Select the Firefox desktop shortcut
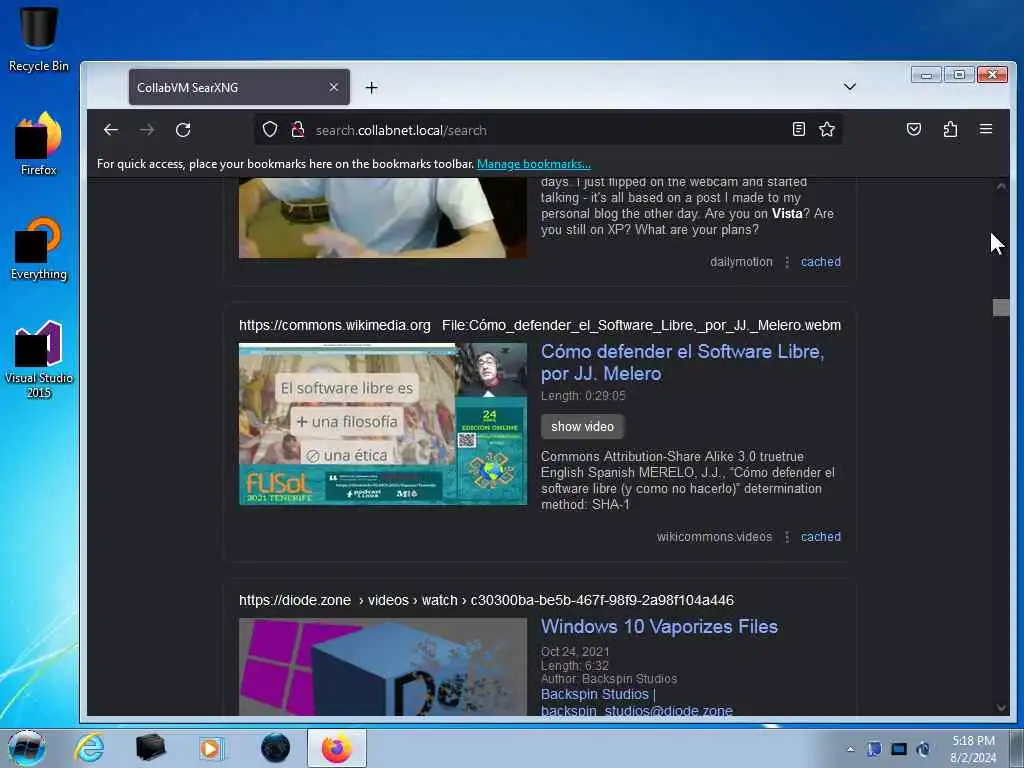This screenshot has width=1024, height=768. (x=39, y=144)
